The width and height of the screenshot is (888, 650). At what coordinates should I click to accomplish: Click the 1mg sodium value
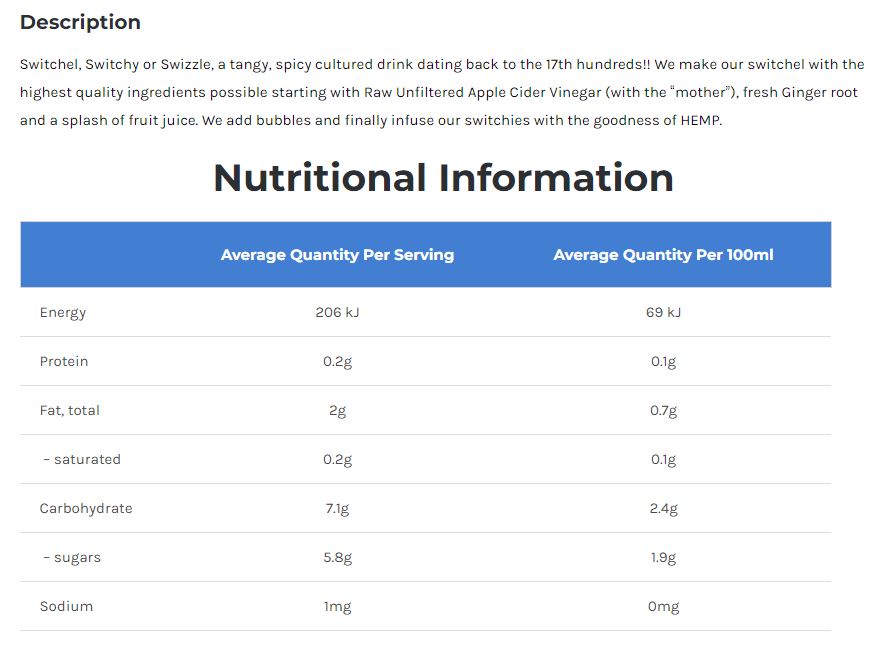point(337,607)
